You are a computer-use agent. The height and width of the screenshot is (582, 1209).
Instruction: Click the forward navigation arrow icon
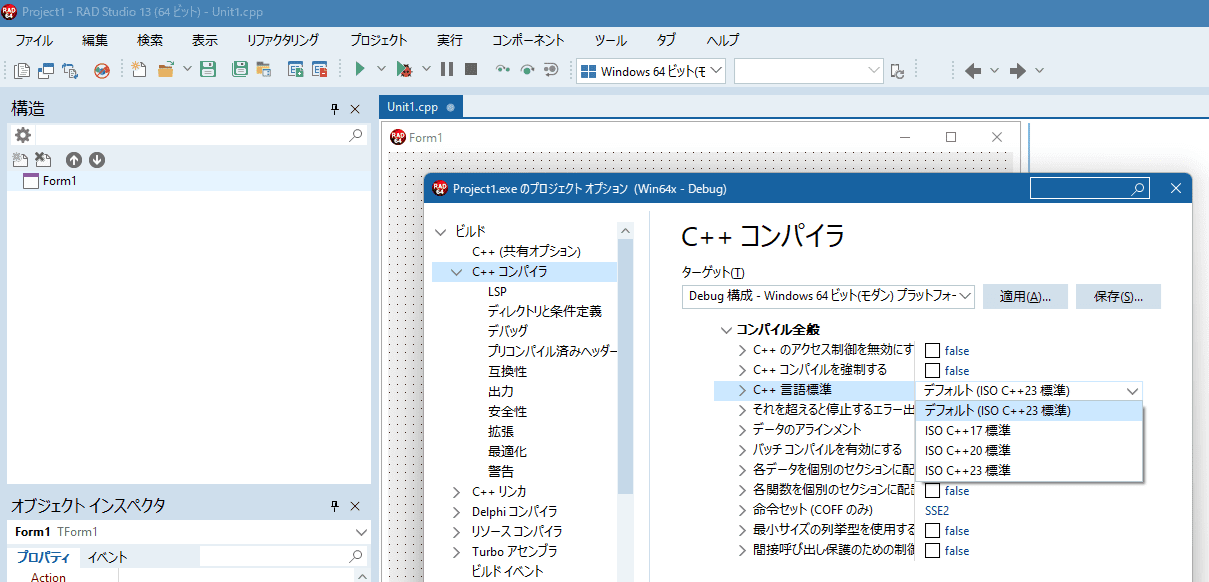1018,71
